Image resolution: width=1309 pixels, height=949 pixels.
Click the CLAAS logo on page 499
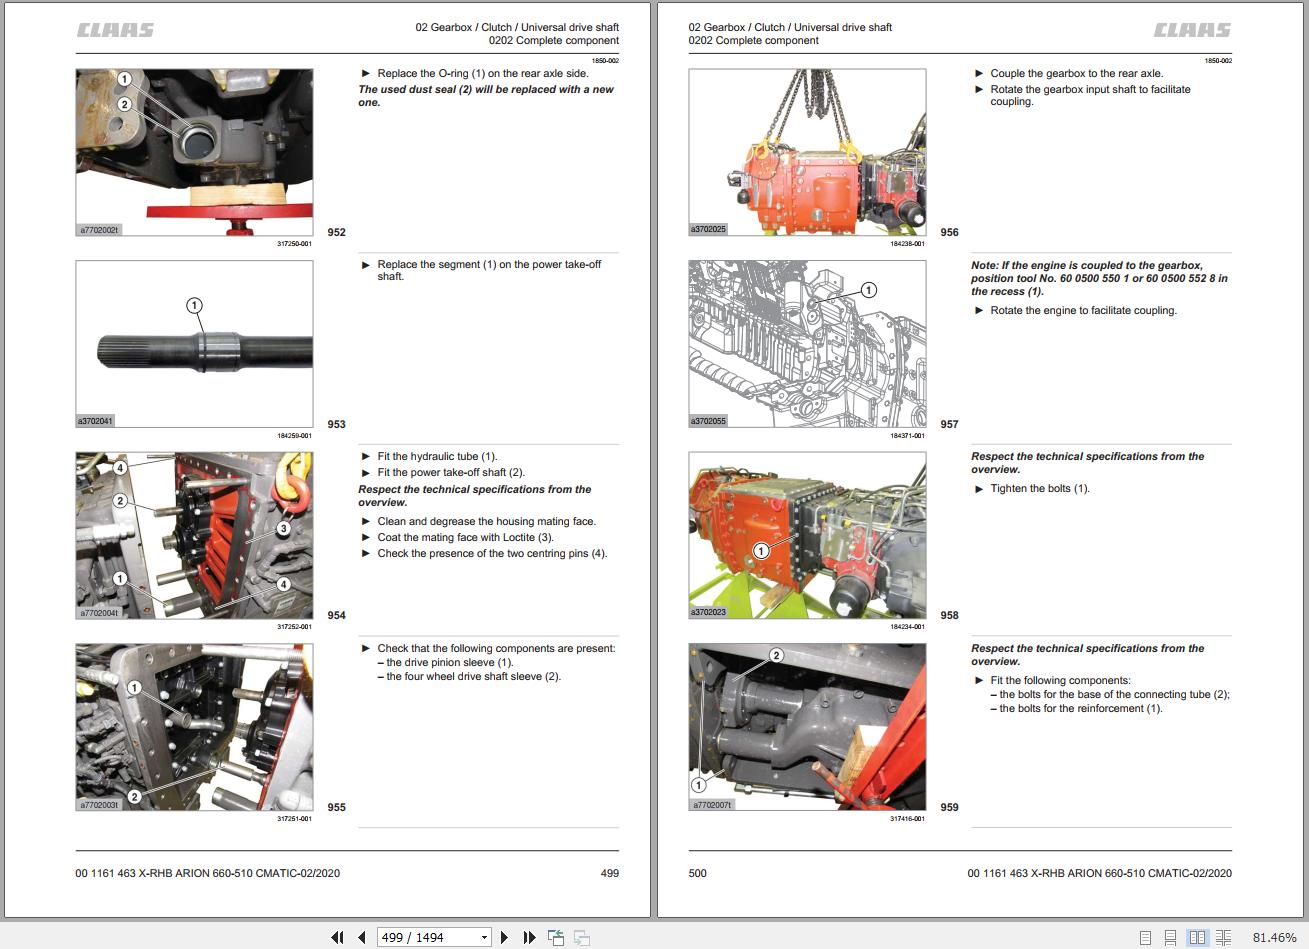click(x=116, y=30)
